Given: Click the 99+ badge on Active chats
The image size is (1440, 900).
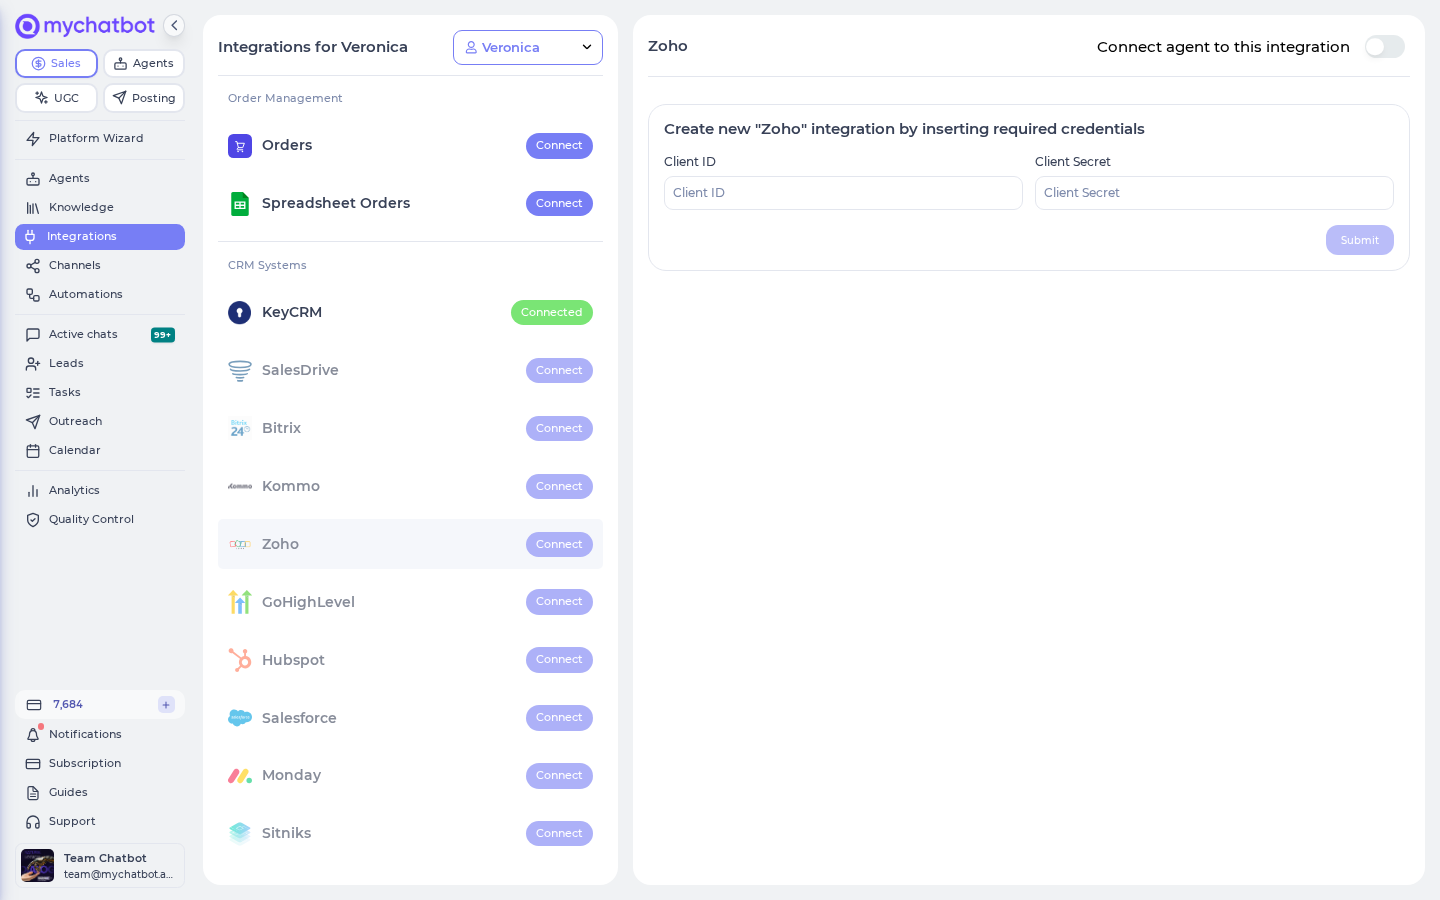Looking at the screenshot, I should pyautogui.click(x=163, y=335).
